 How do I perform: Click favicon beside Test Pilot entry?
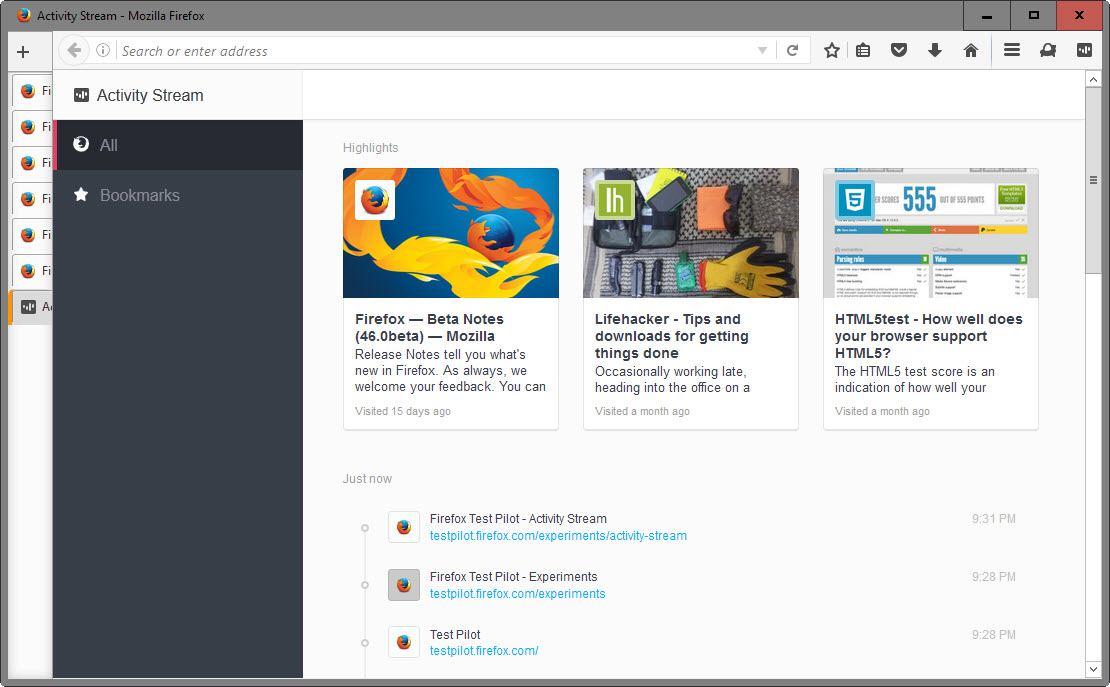(404, 642)
